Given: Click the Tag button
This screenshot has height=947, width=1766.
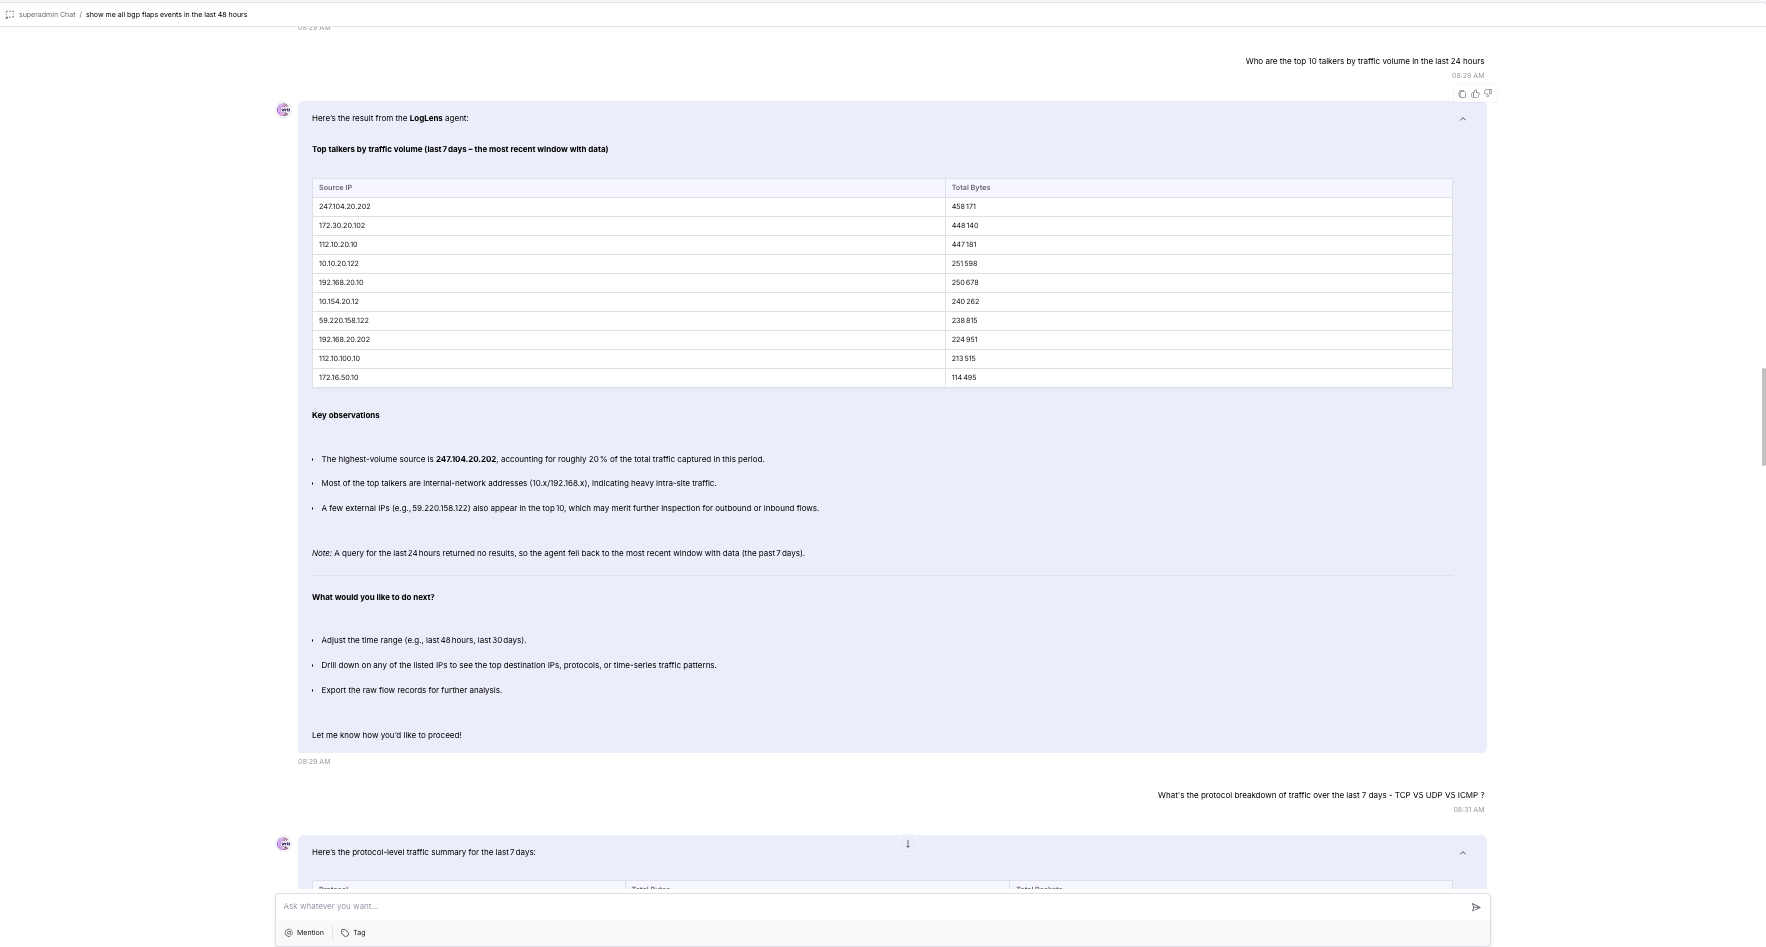Looking at the screenshot, I should [x=352, y=932].
